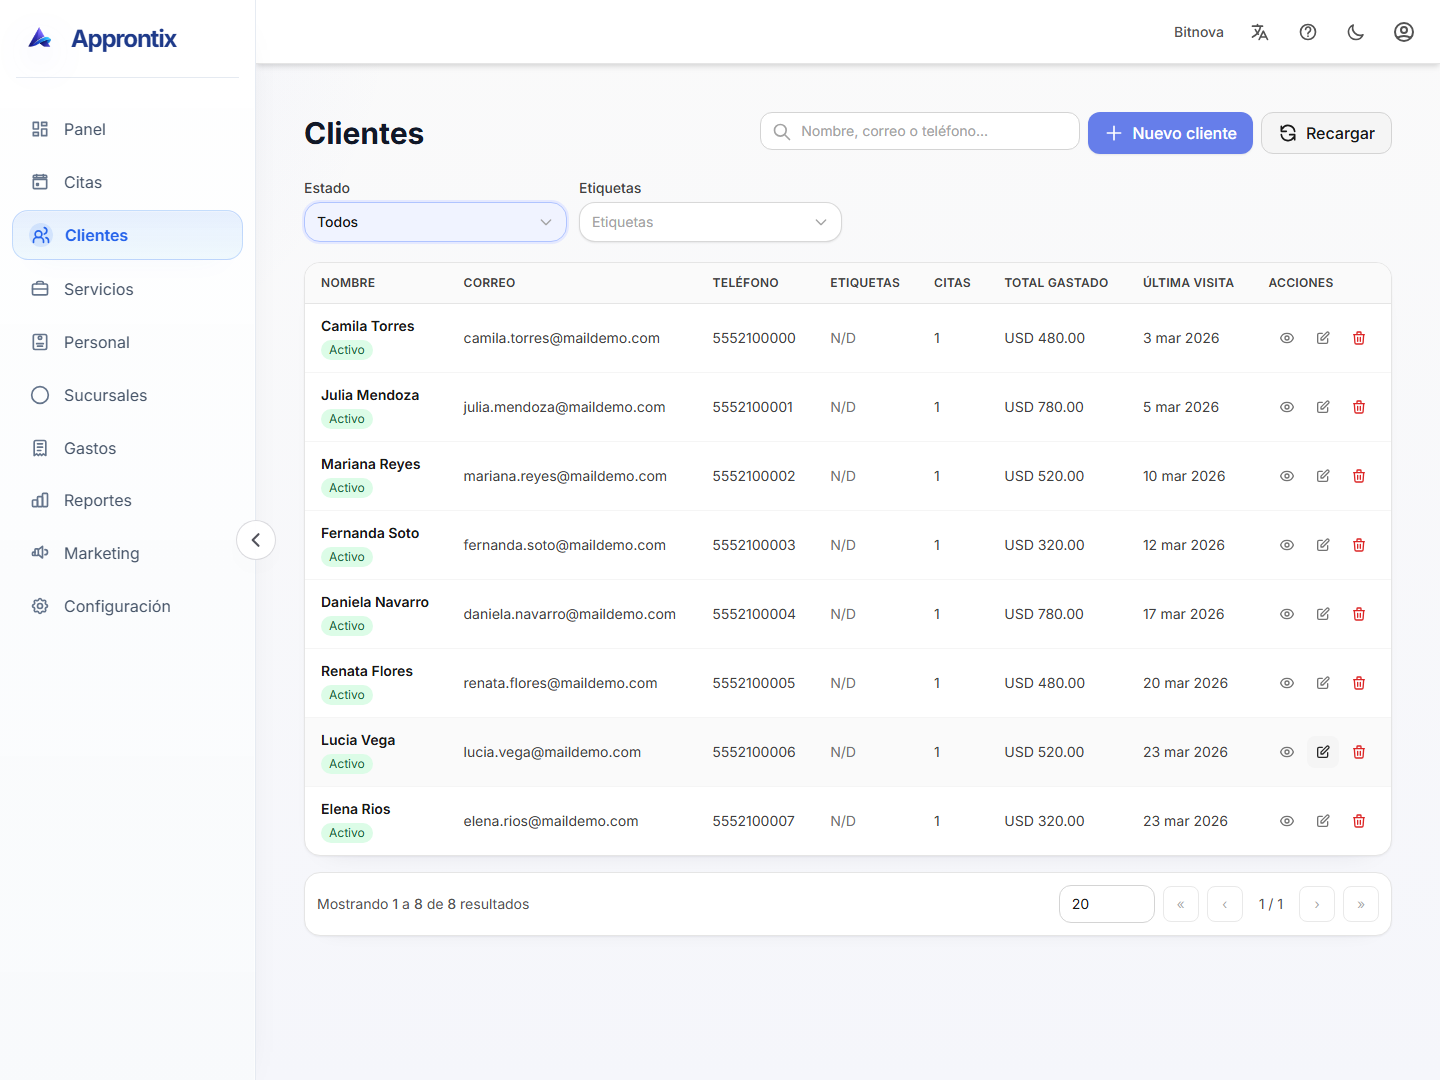View Mariana Reyes details eye icon

coord(1287,476)
